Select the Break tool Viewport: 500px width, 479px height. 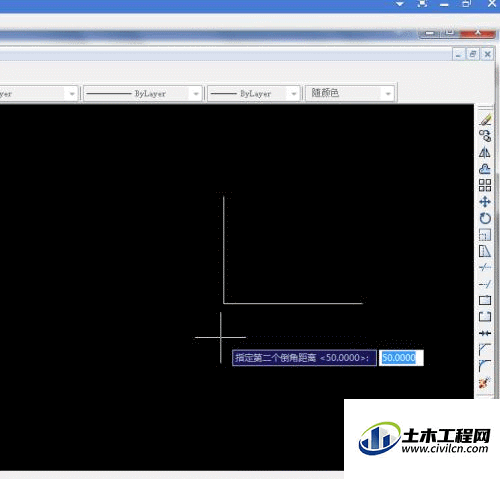coord(485,317)
